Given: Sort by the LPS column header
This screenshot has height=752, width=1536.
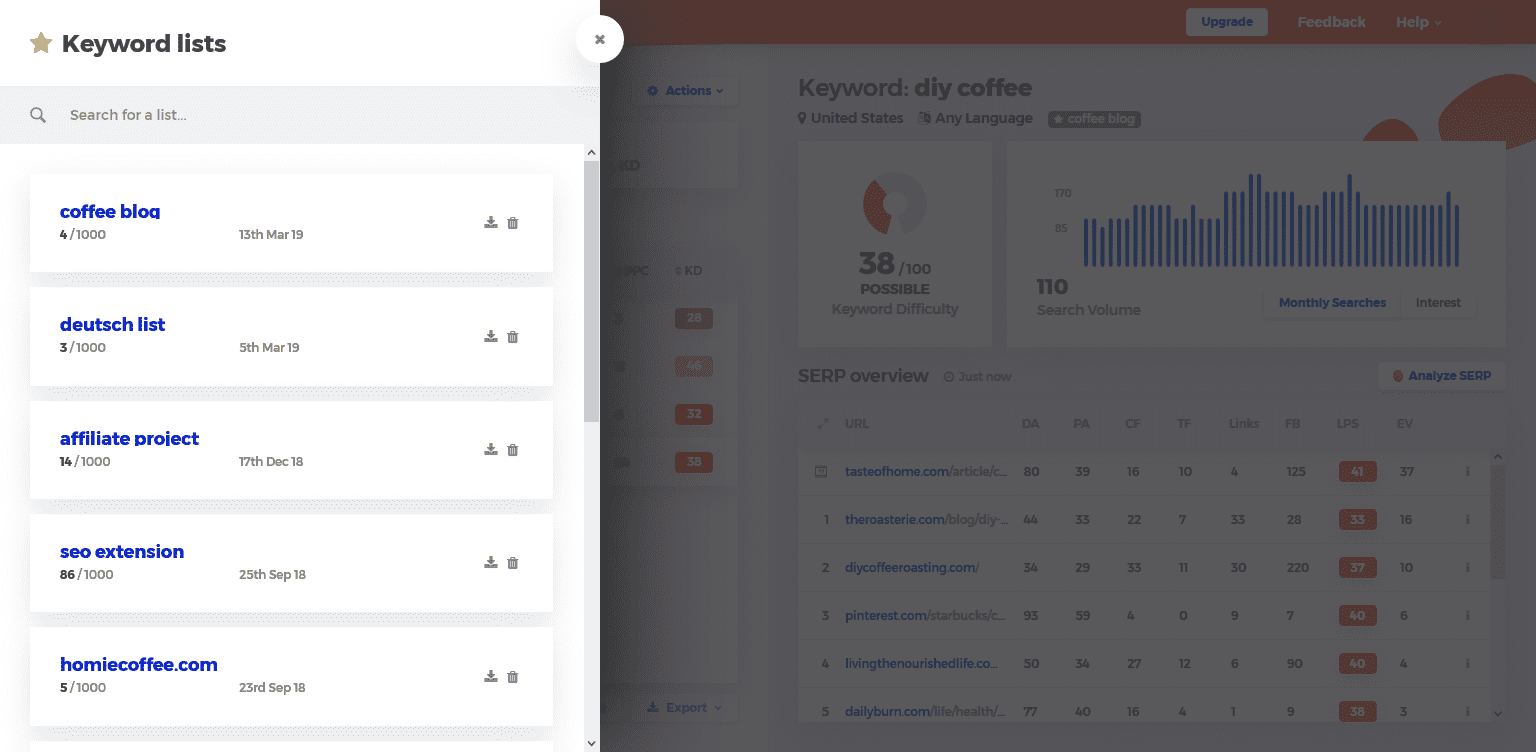Looking at the screenshot, I should pyautogui.click(x=1348, y=423).
